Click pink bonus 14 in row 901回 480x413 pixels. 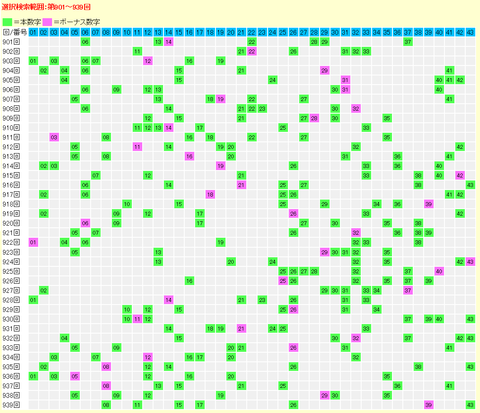169,42
